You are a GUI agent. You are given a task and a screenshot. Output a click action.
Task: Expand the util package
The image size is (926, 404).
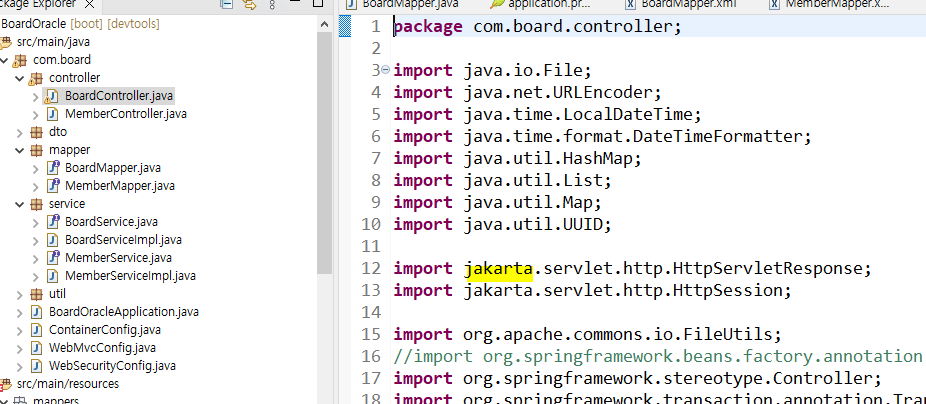(20, 294)
